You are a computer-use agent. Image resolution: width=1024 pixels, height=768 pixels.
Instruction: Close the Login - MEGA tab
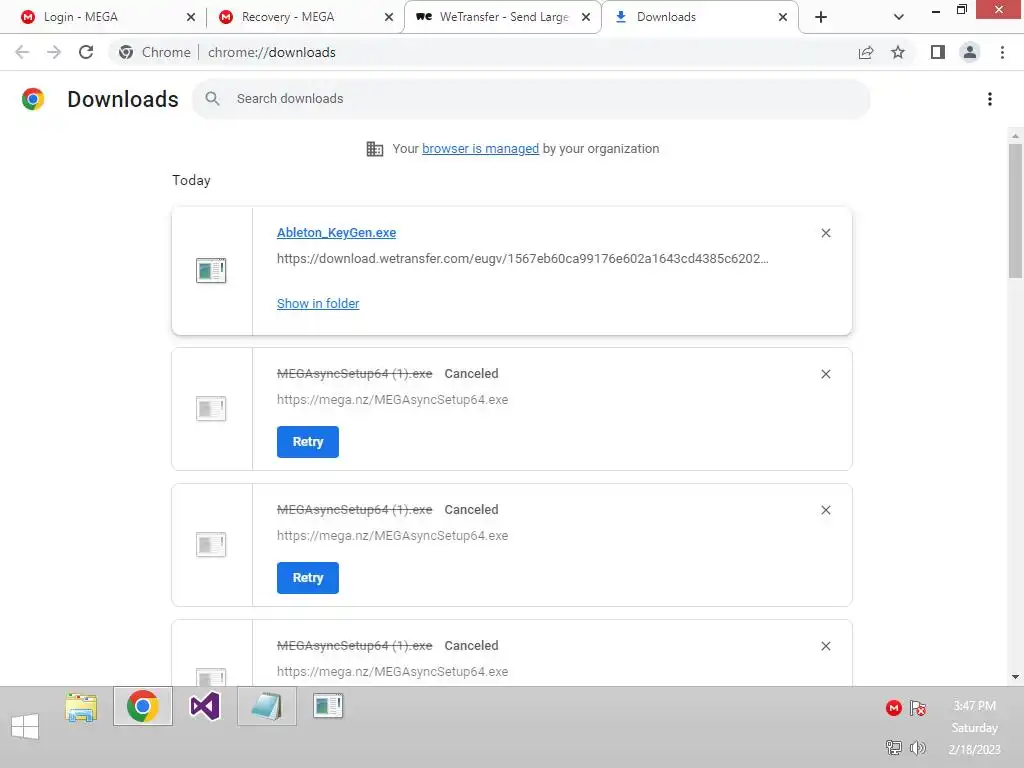coord(191,18)
